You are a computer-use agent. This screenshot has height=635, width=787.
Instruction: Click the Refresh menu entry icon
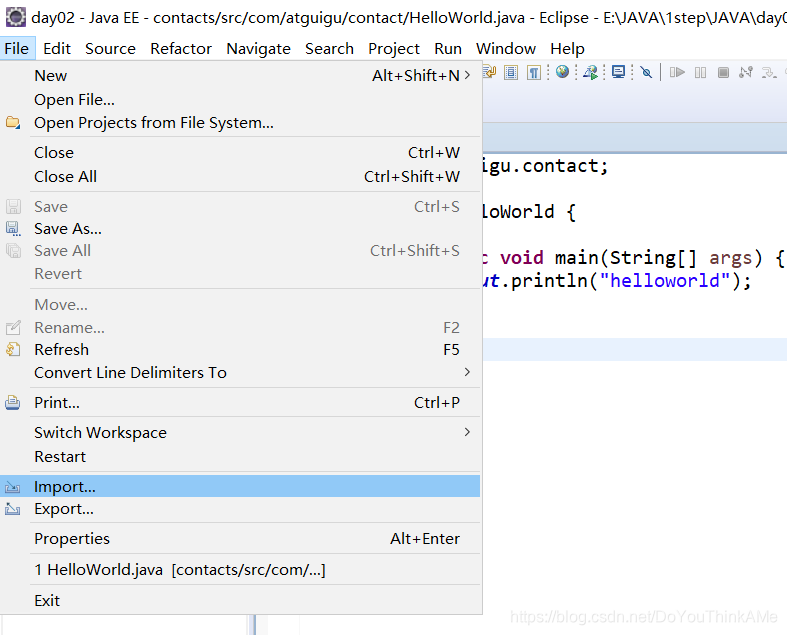pos(13,349)
